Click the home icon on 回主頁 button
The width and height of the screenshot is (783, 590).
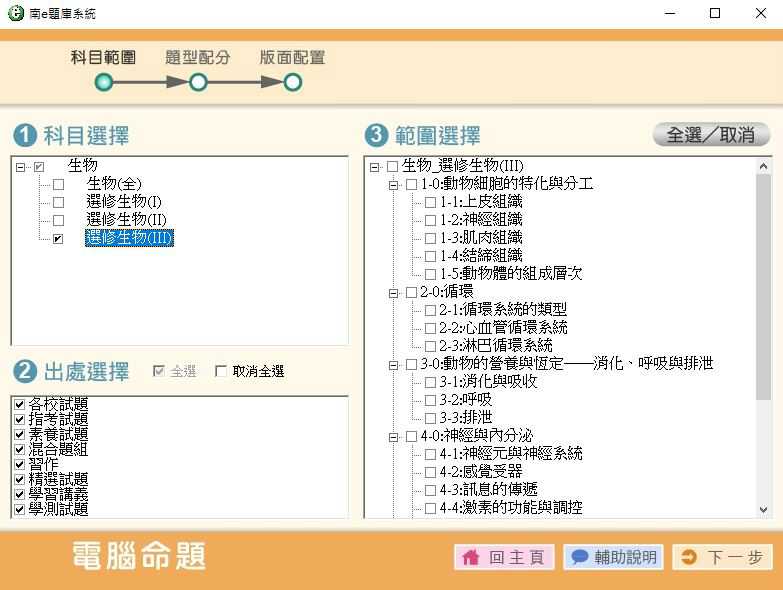[470, 557]
